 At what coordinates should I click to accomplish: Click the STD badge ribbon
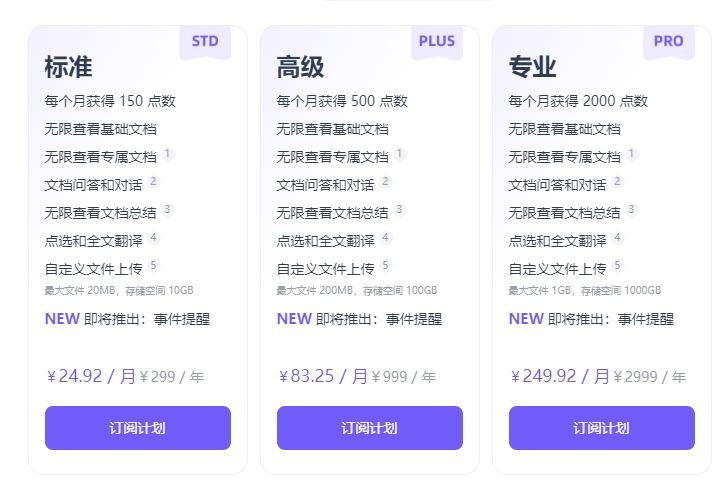coord(205,42)
